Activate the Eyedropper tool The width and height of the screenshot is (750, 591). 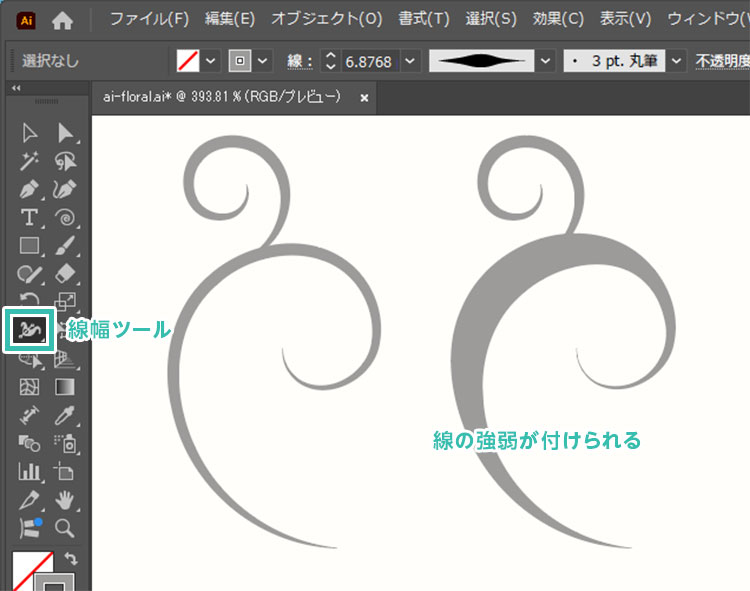pos(65,414)
